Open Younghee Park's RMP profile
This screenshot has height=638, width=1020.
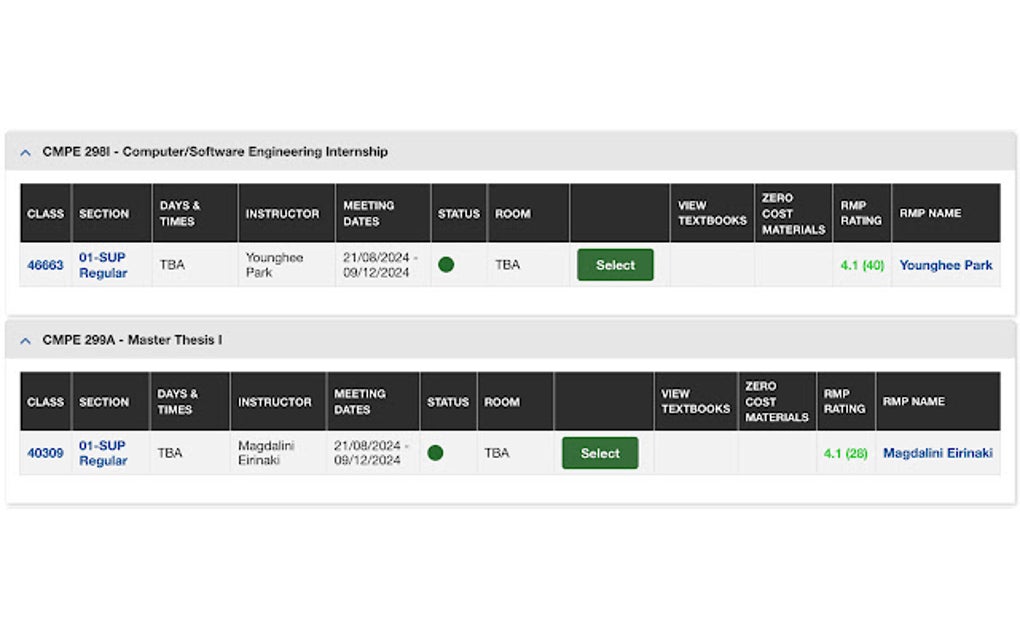pos(946,265)
